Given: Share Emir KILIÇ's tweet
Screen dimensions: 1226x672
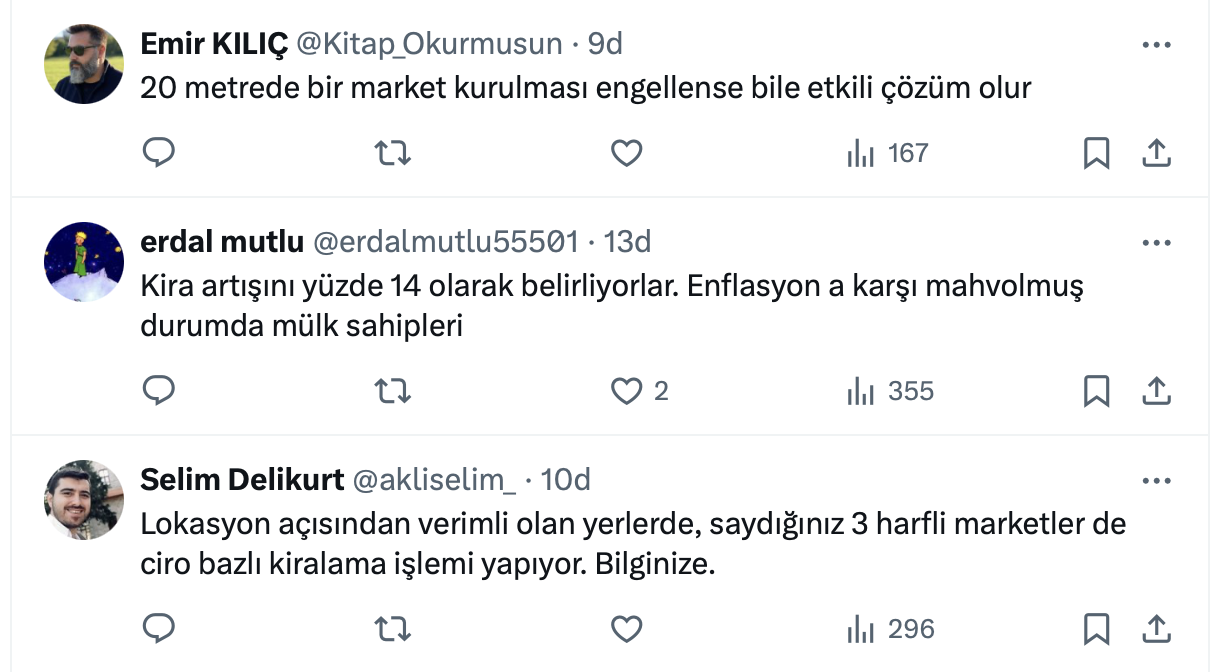Looking at the screenshot, I should tap(1156, 153).
